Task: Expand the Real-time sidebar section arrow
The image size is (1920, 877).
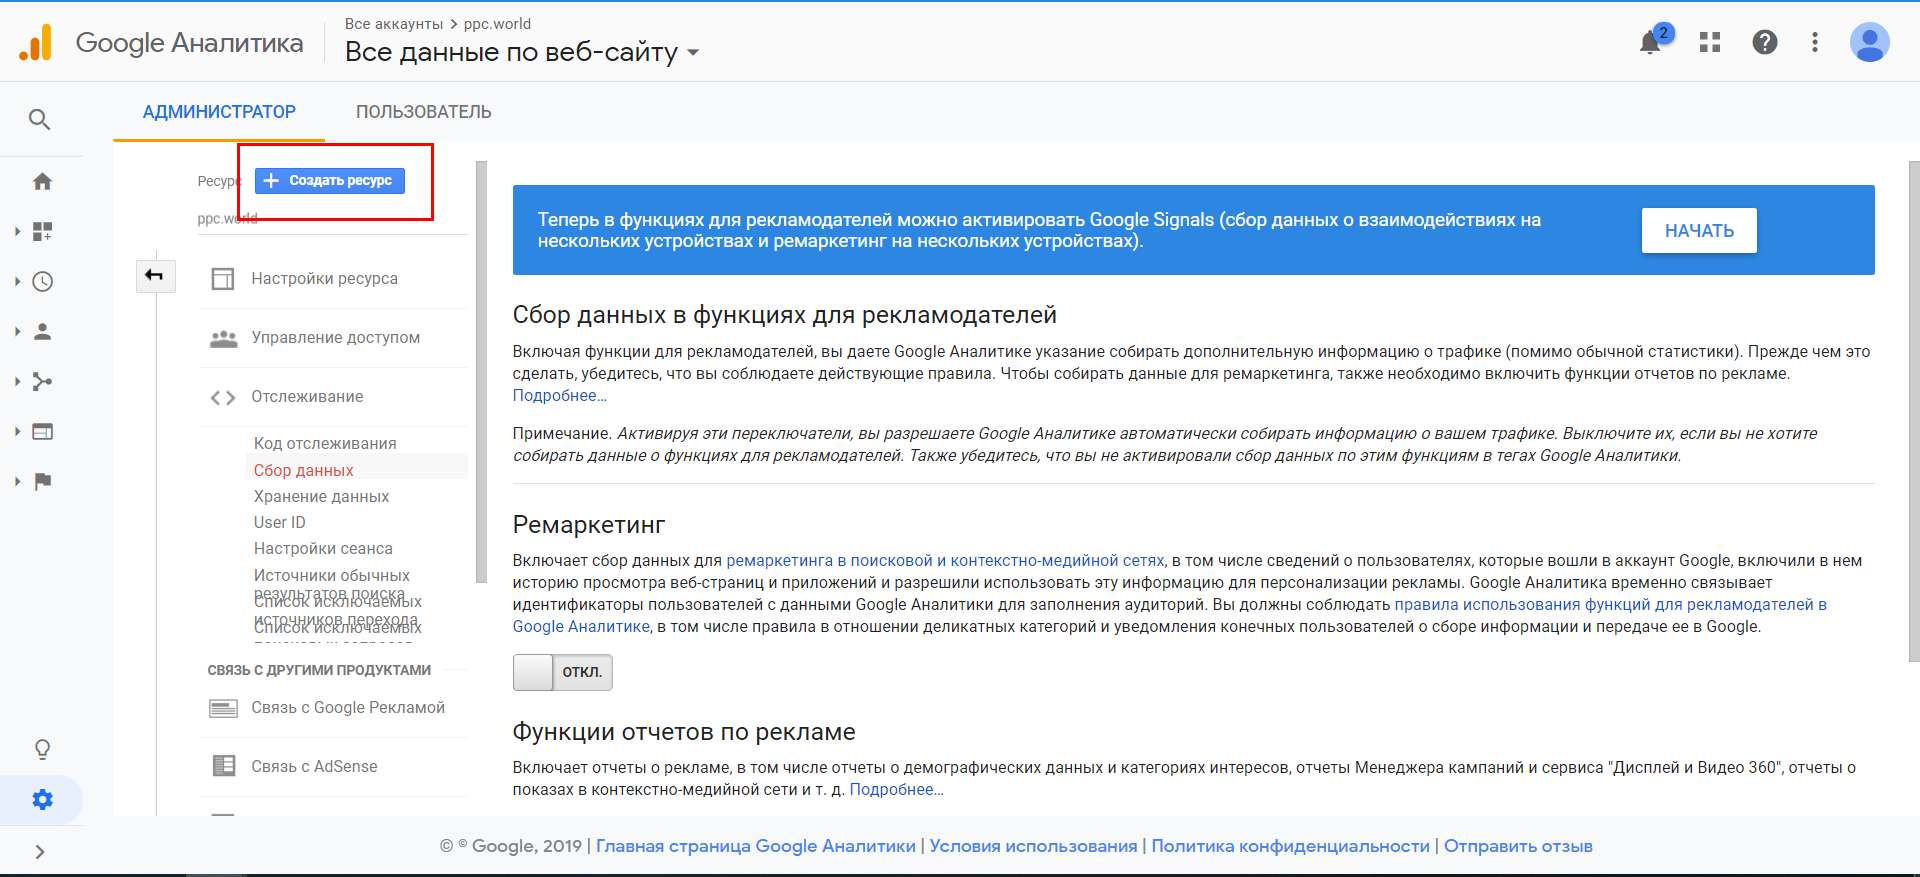Action: 17,281
